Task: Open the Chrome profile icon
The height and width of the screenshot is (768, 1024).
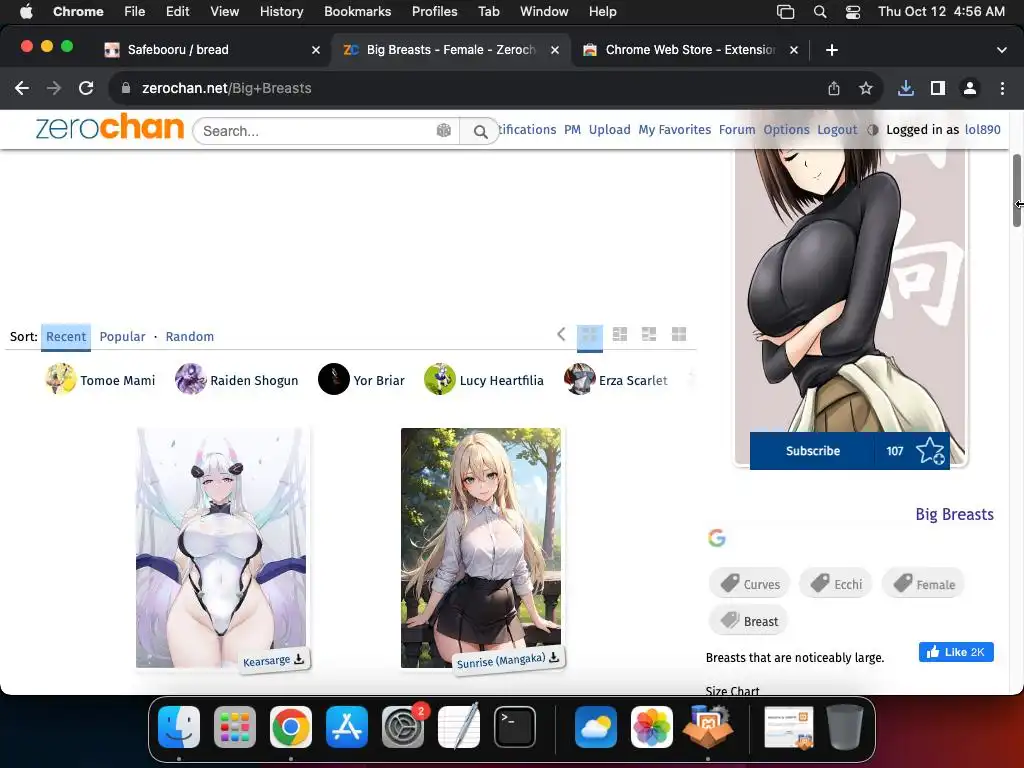Action: coord(970,88)
